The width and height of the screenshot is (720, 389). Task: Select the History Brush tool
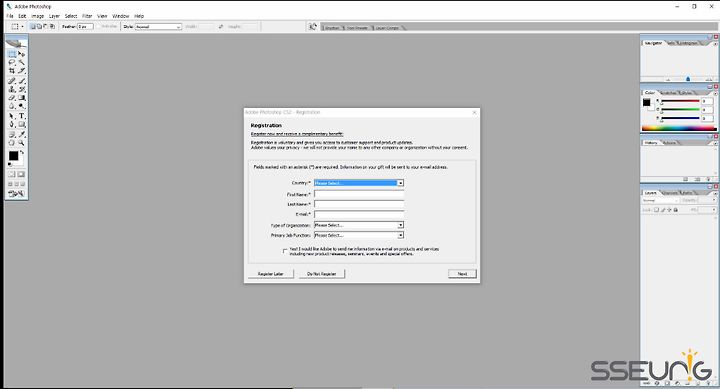click(x=22, y=89)
